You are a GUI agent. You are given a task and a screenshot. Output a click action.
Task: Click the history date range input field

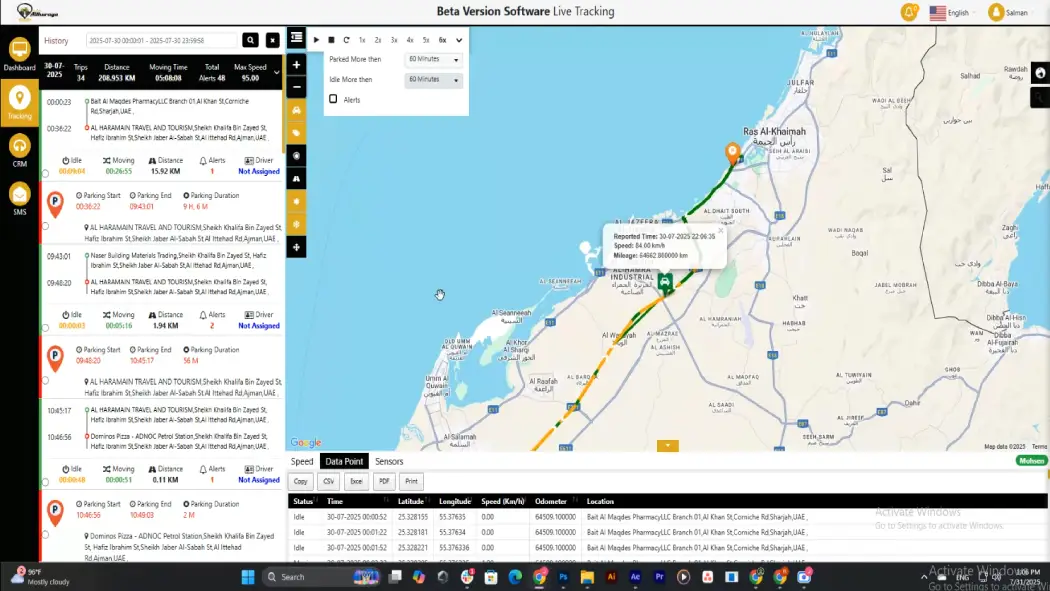coord(161,41)
